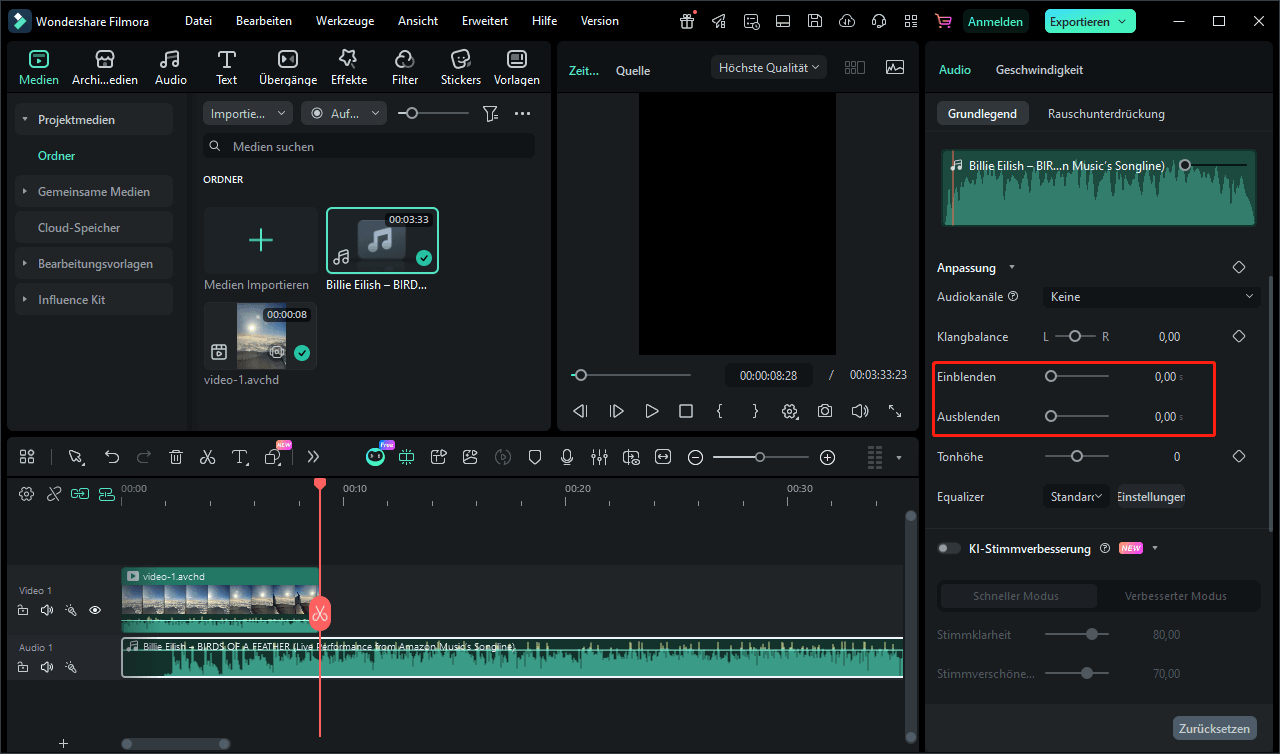Click the Exportieren button
The width and height of the screenshot is (1280, 754).
tap(1090, 21)
